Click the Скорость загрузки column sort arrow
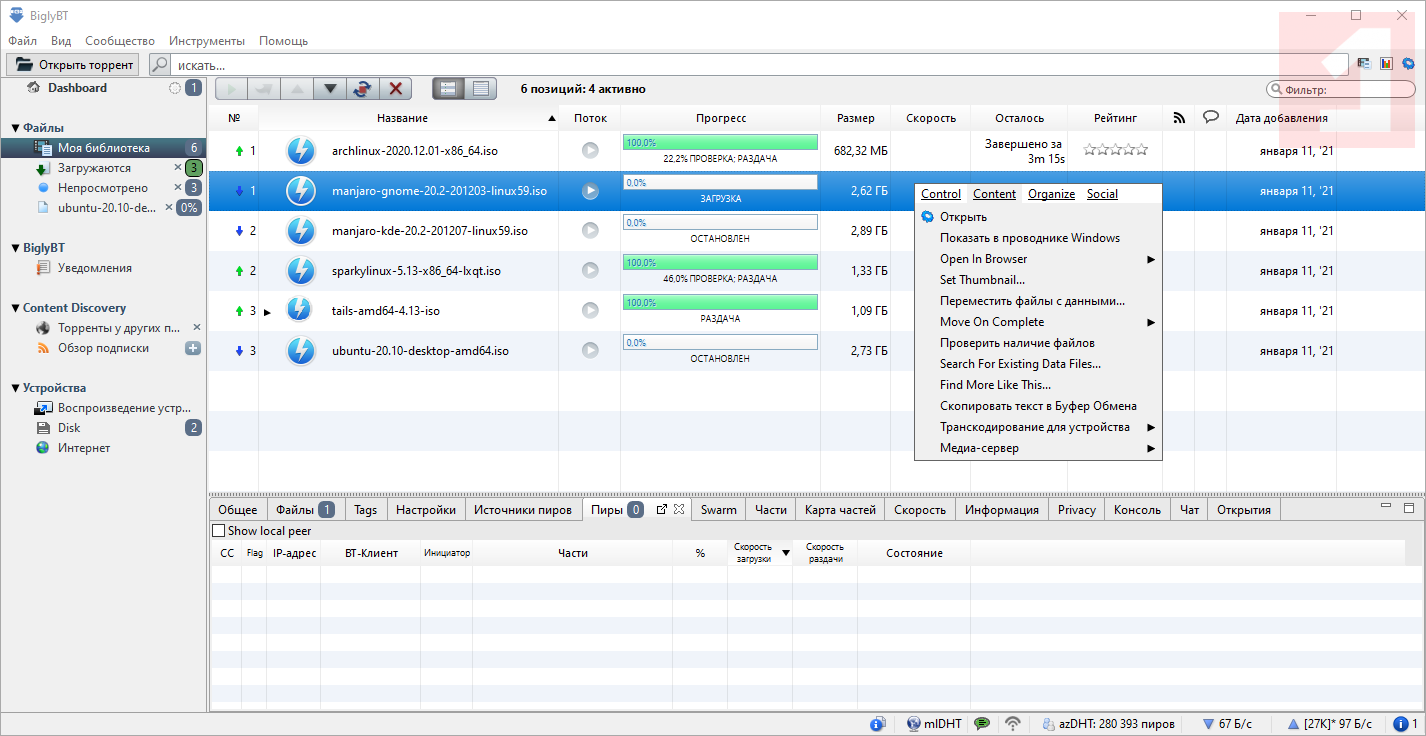The width and height of the screenshot is (1426, 736). click(x=786, y=553)
